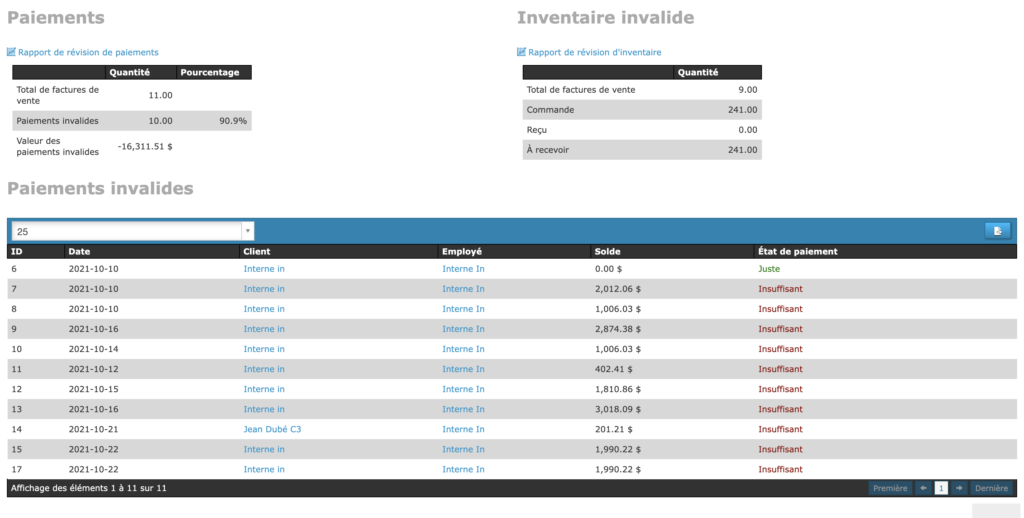Click the balance 1,810.86 $

[x=618, y=389]
